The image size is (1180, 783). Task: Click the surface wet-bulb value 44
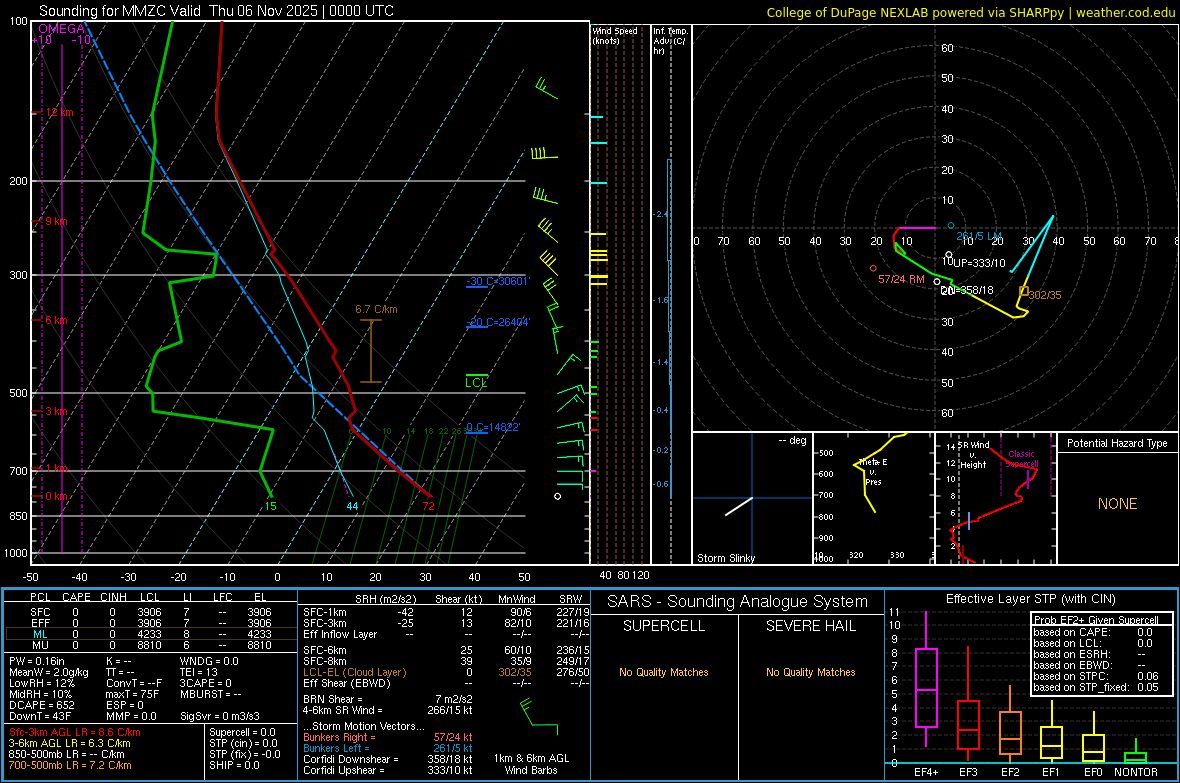click(x=351, y=506)
